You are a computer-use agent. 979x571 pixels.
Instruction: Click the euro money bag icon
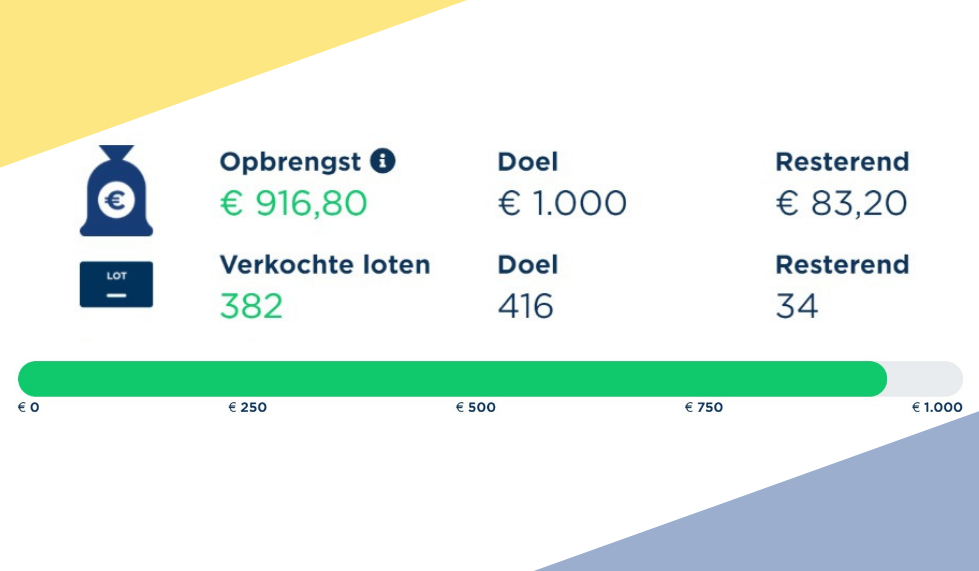pos(116,192)
